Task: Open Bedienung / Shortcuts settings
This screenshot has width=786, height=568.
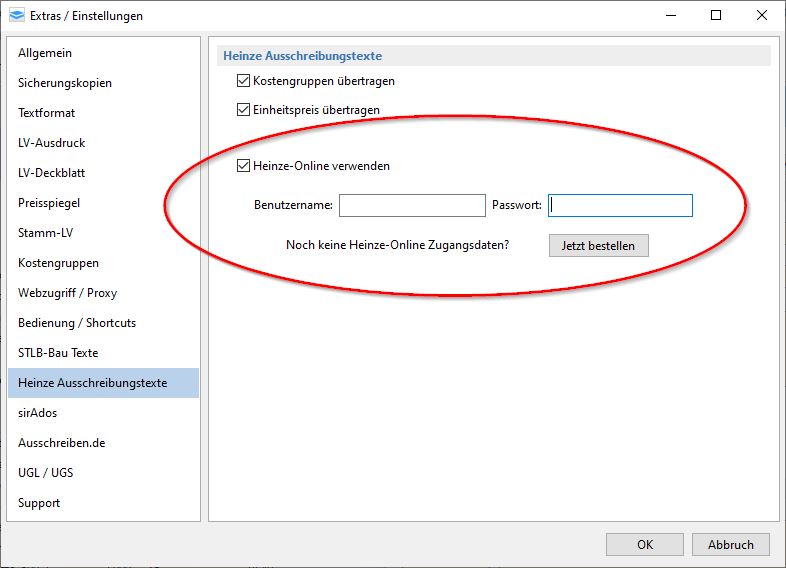Action: tap(103, 323)
